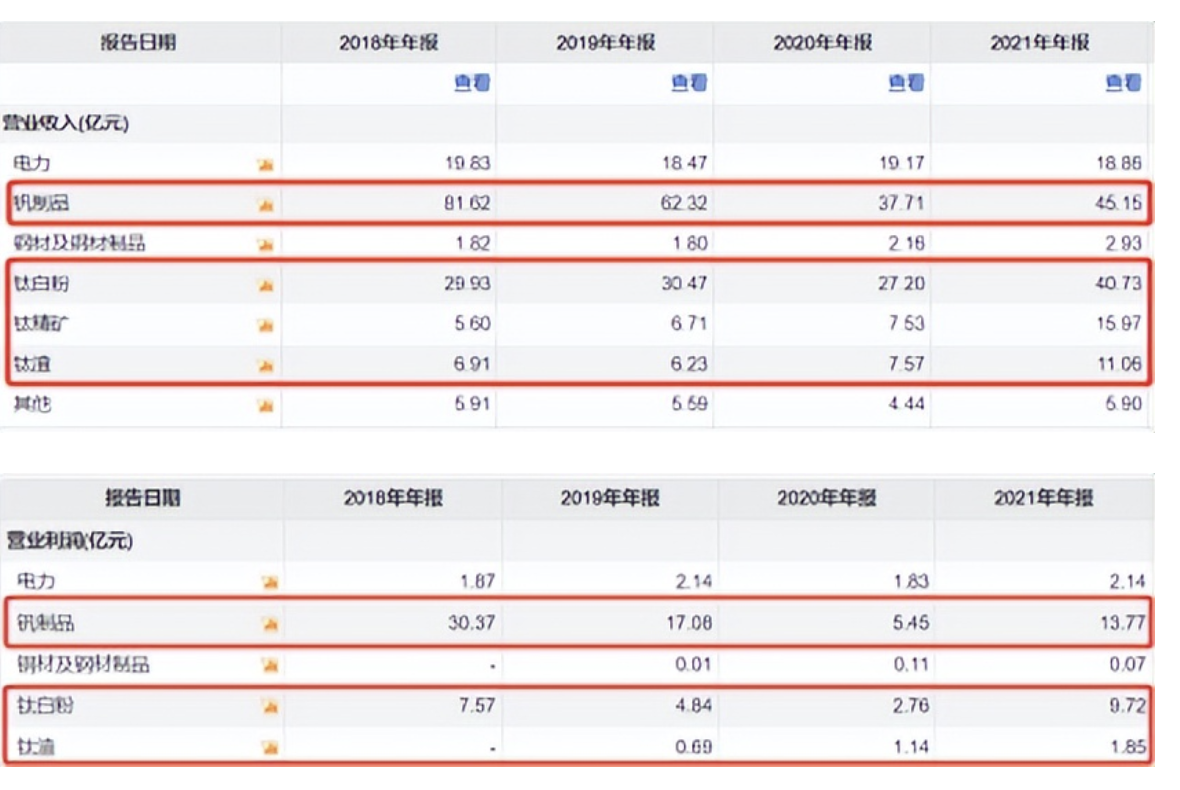View the 2021年年报 report via 查看
The height and width of the screenshot is (790, 1180).
point(1123,84)
